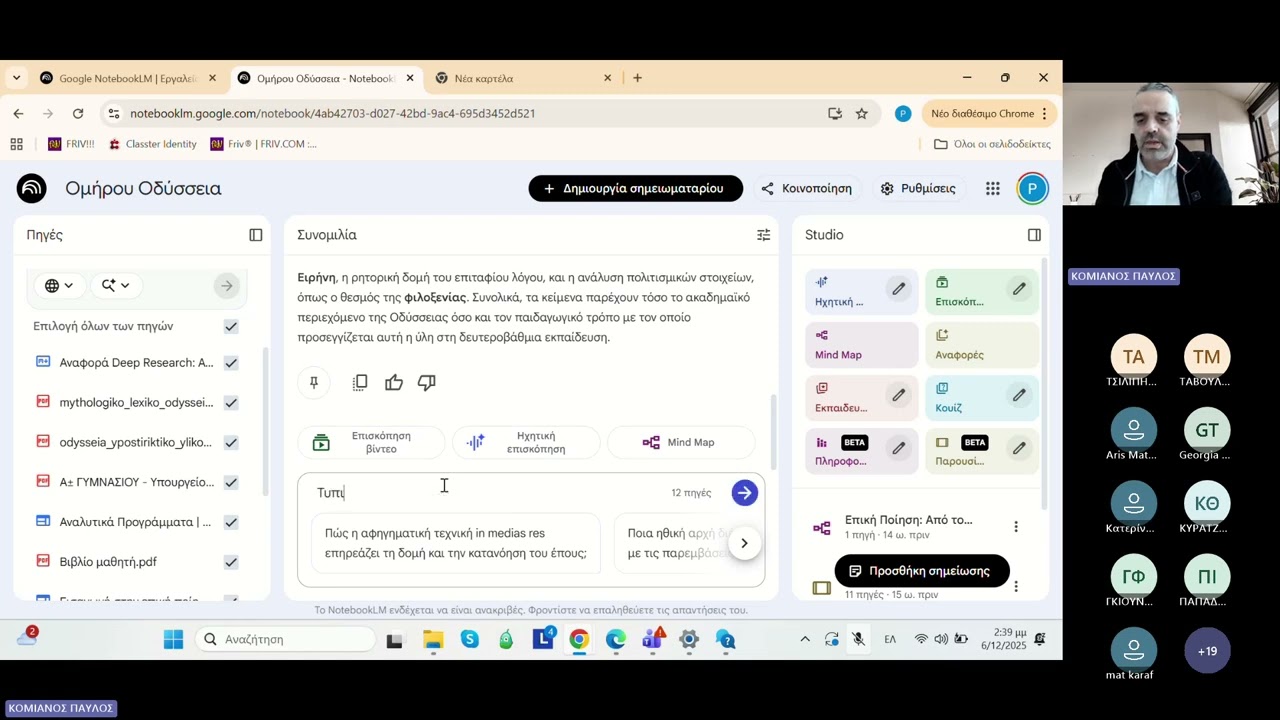
Task: Select suggested question about in medias res
Action: (x=456, y=543)
